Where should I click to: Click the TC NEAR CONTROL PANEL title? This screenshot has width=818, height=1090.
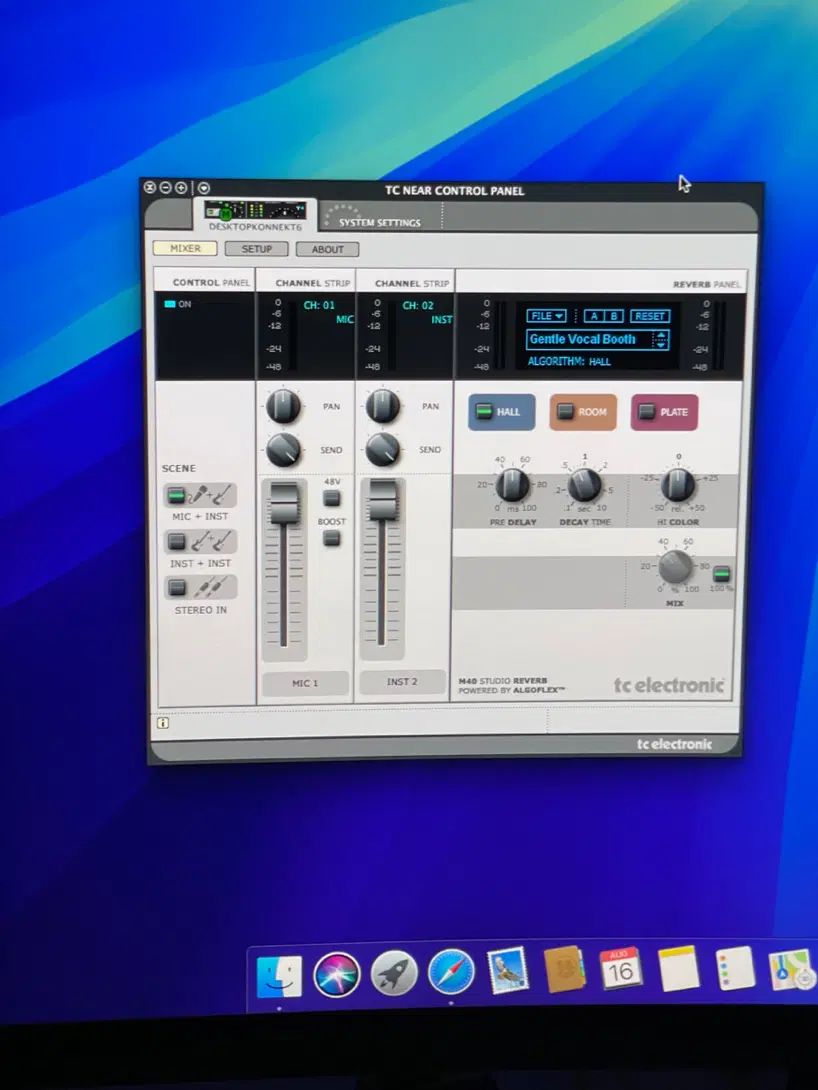455,190
